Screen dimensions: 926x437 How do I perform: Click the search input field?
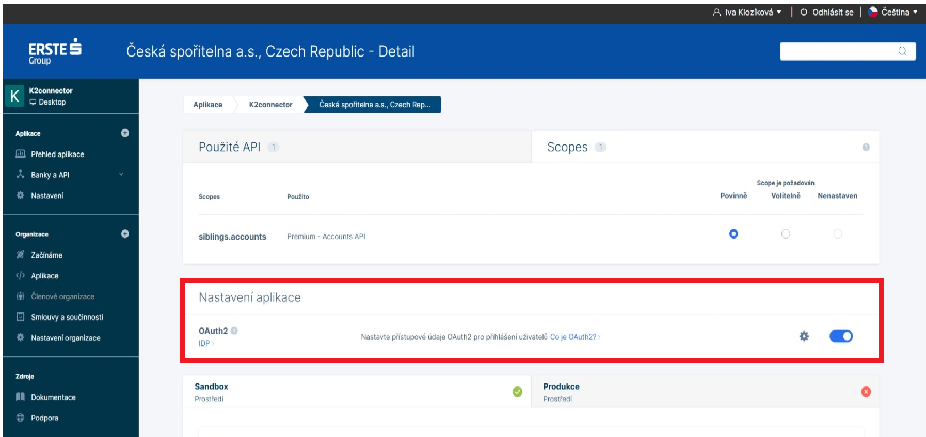tap(847, 51)
